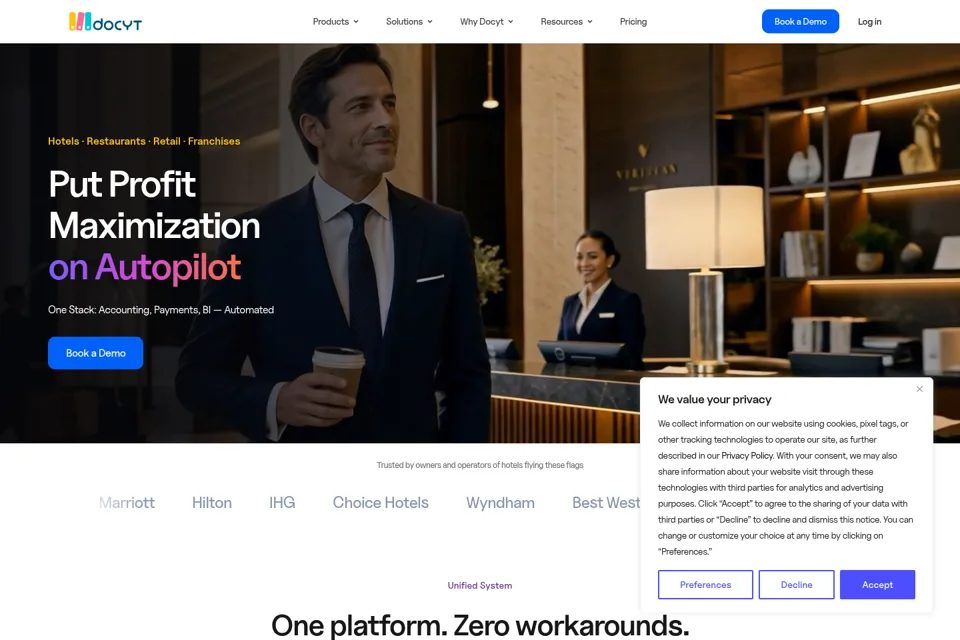Viewport: 960px width, 640px height.
Task: Close the privacy notice popup
Action: point(920,389)
